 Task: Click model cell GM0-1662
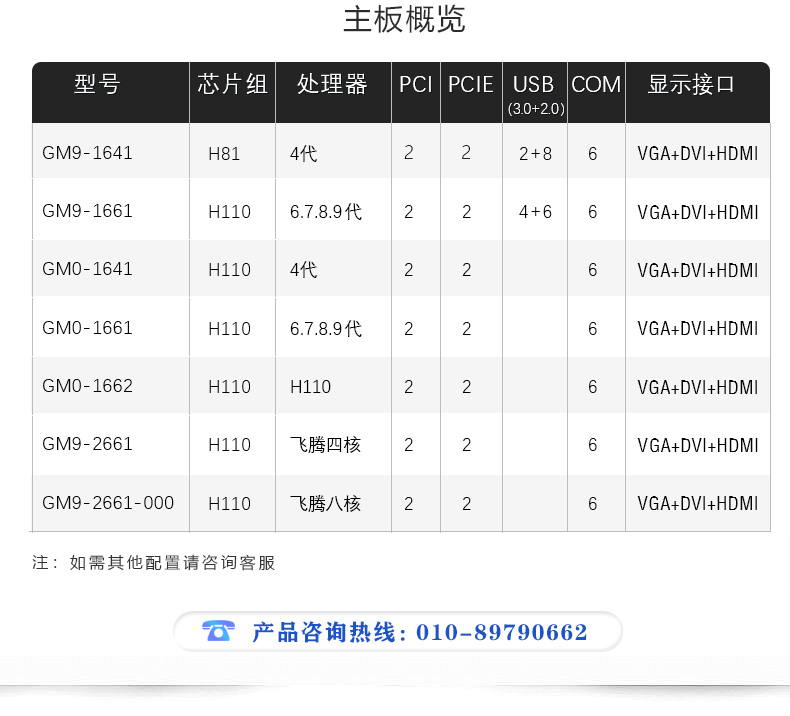87,385
